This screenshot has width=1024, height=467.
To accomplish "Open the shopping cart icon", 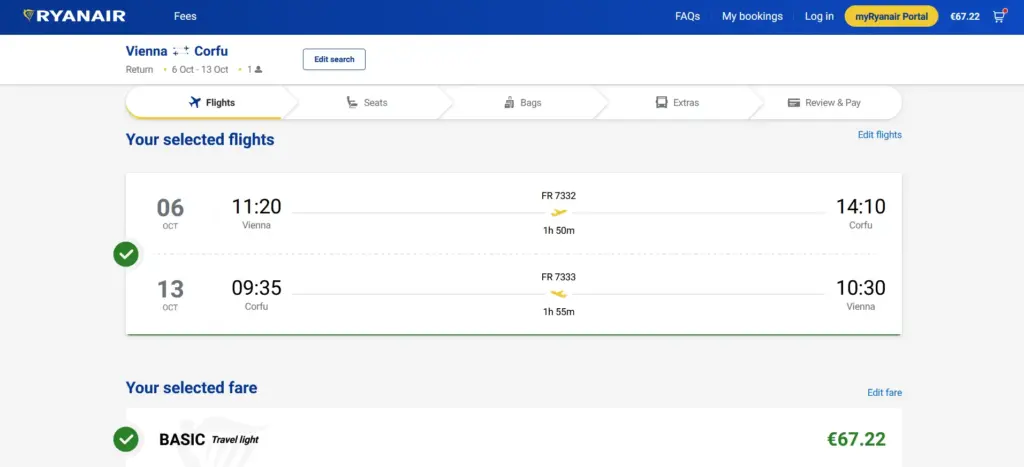I will click(x=999, y=16).
